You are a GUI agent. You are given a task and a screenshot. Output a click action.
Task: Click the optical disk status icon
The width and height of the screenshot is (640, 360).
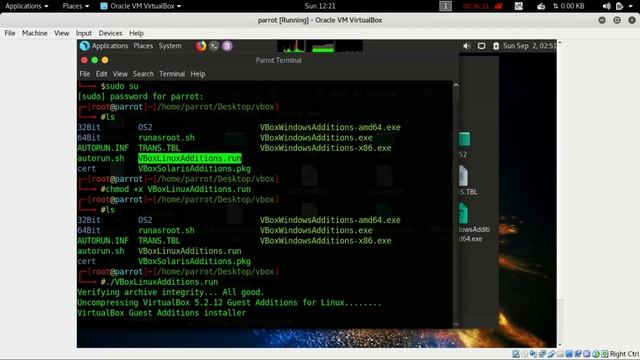tap(524, 354)
